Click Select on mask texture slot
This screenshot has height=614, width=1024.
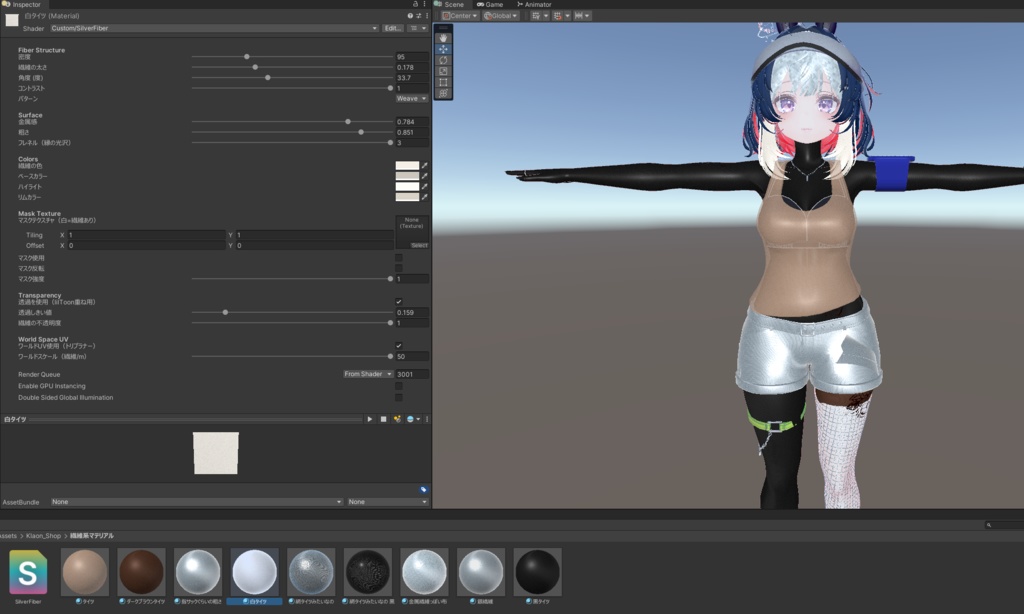tap(419, 246)
